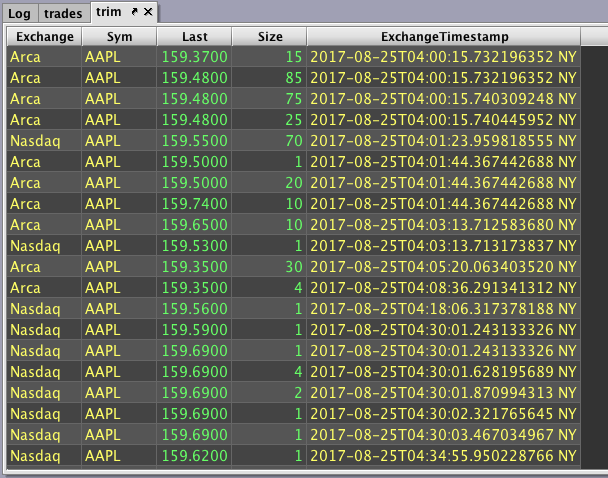Sort table by Last column header
This screenshot has height=478, width=608.
click(193, 36)
